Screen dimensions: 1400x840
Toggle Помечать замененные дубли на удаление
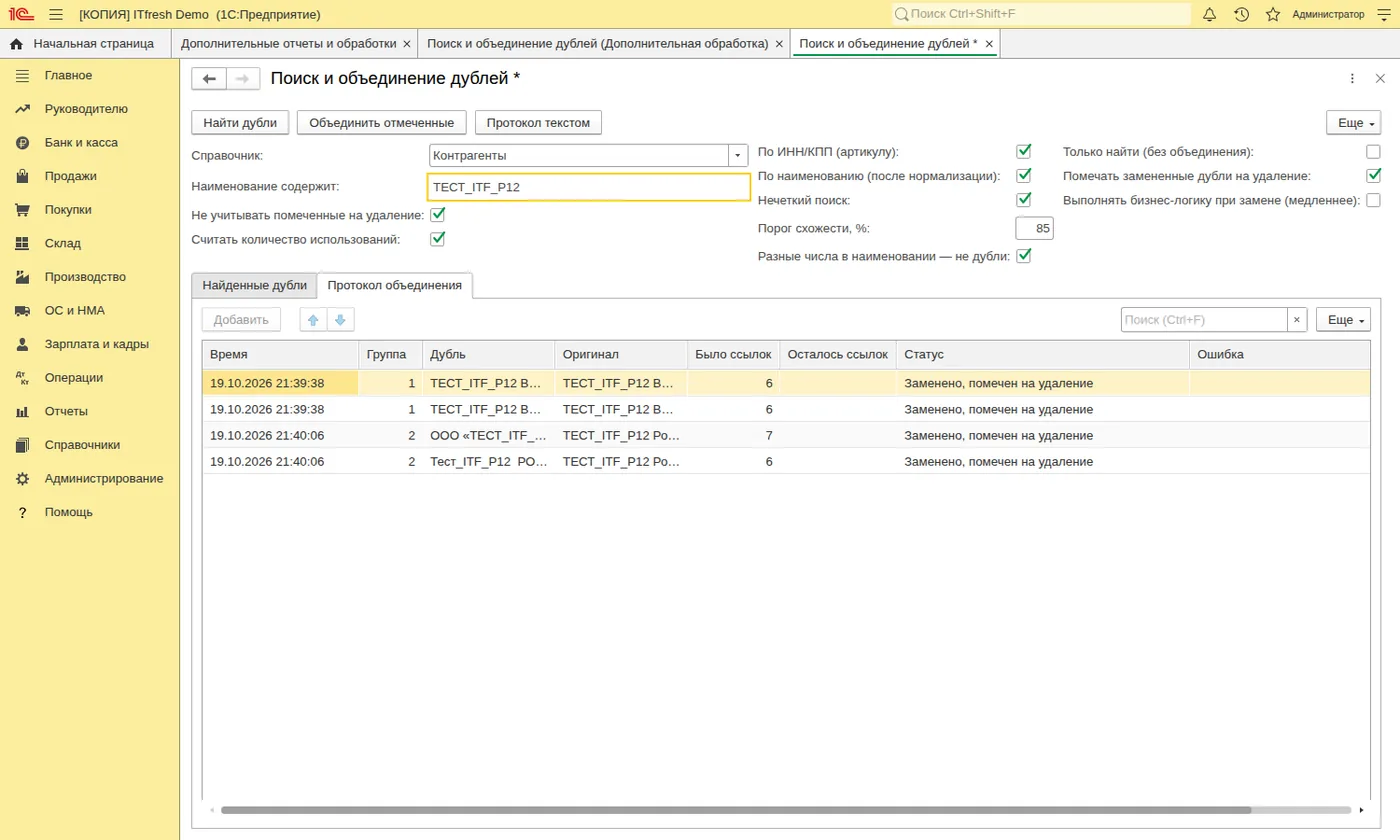1373,176
